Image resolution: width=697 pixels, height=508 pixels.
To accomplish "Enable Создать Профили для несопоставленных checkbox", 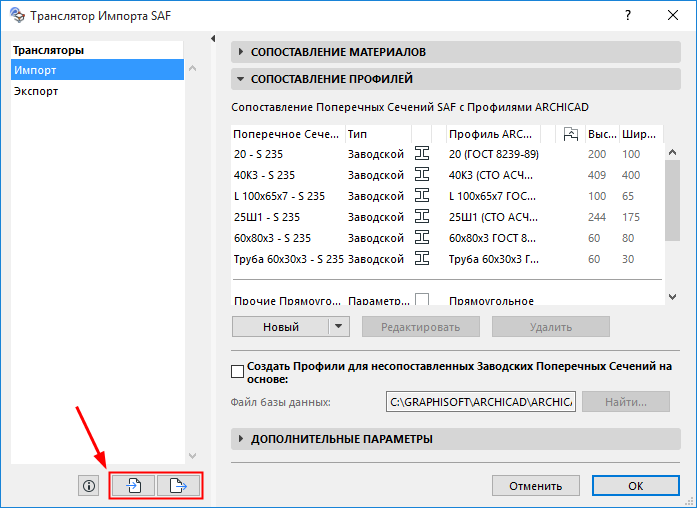I will coord(237,372).
